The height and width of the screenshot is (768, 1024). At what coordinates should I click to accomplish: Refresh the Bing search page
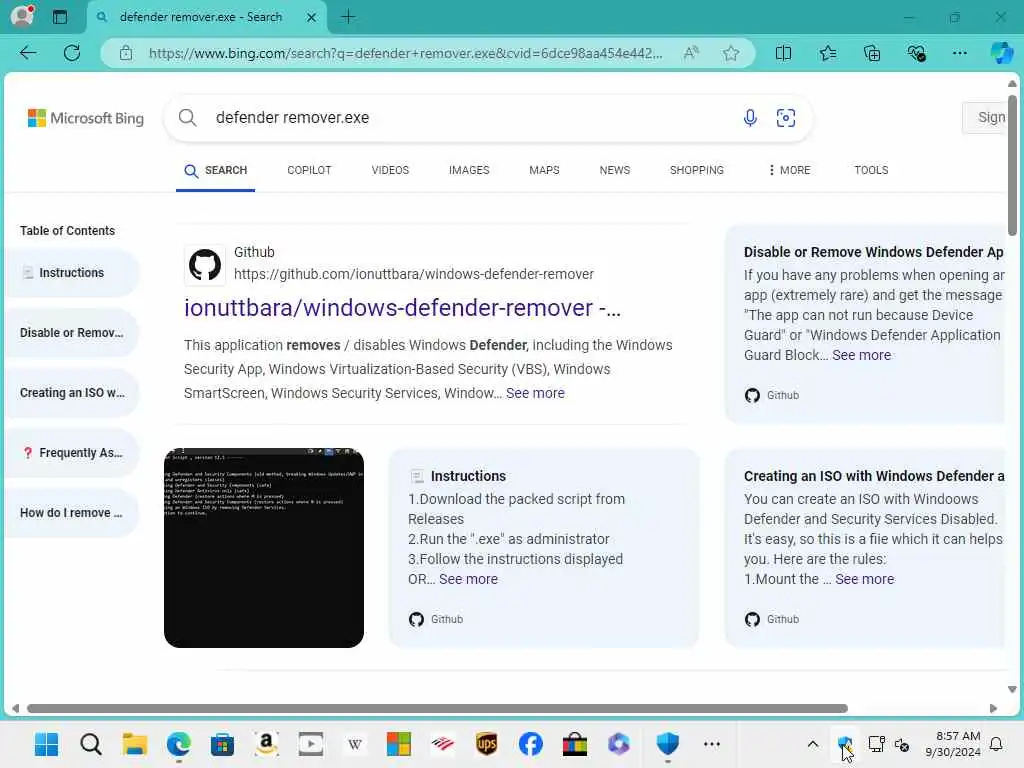[72, 53]
